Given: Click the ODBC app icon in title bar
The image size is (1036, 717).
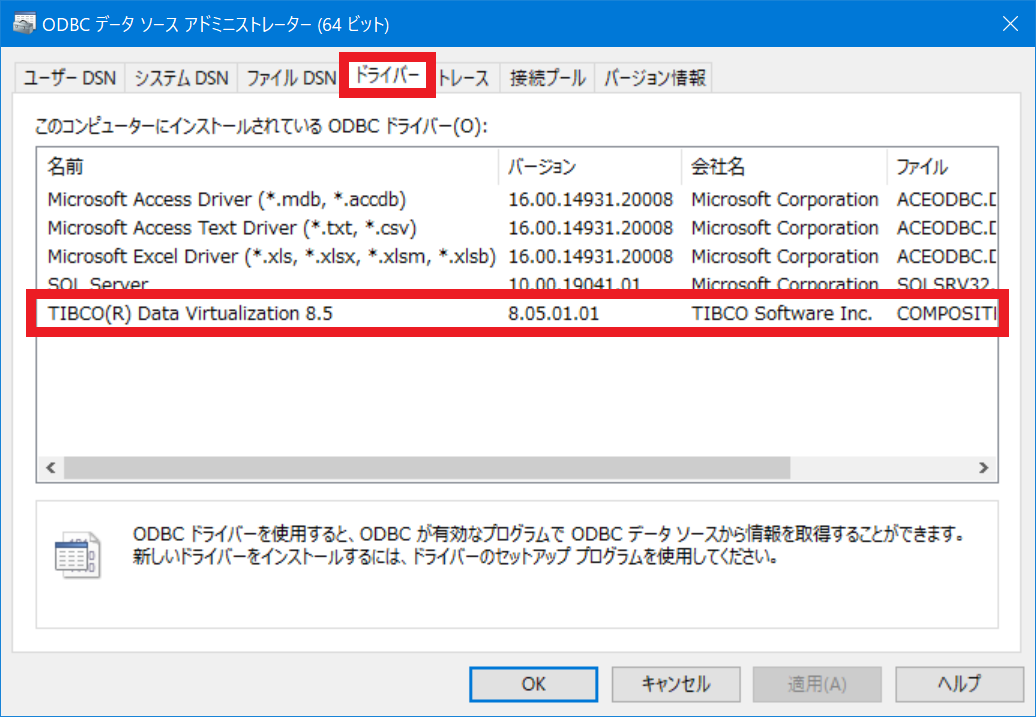Looking at the screenshot, I should pyautogui.click(x=24, y=24).
